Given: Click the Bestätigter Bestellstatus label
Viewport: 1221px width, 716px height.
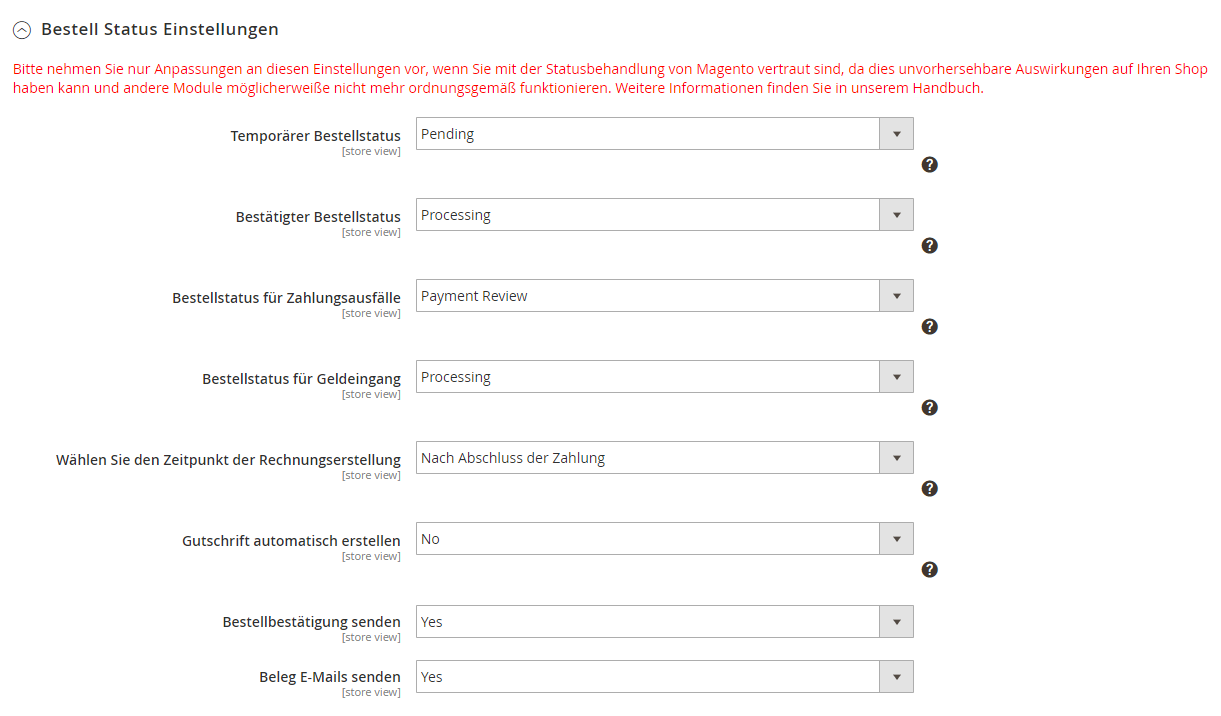Looking at the screenshot, I should (x=318, y=217).
